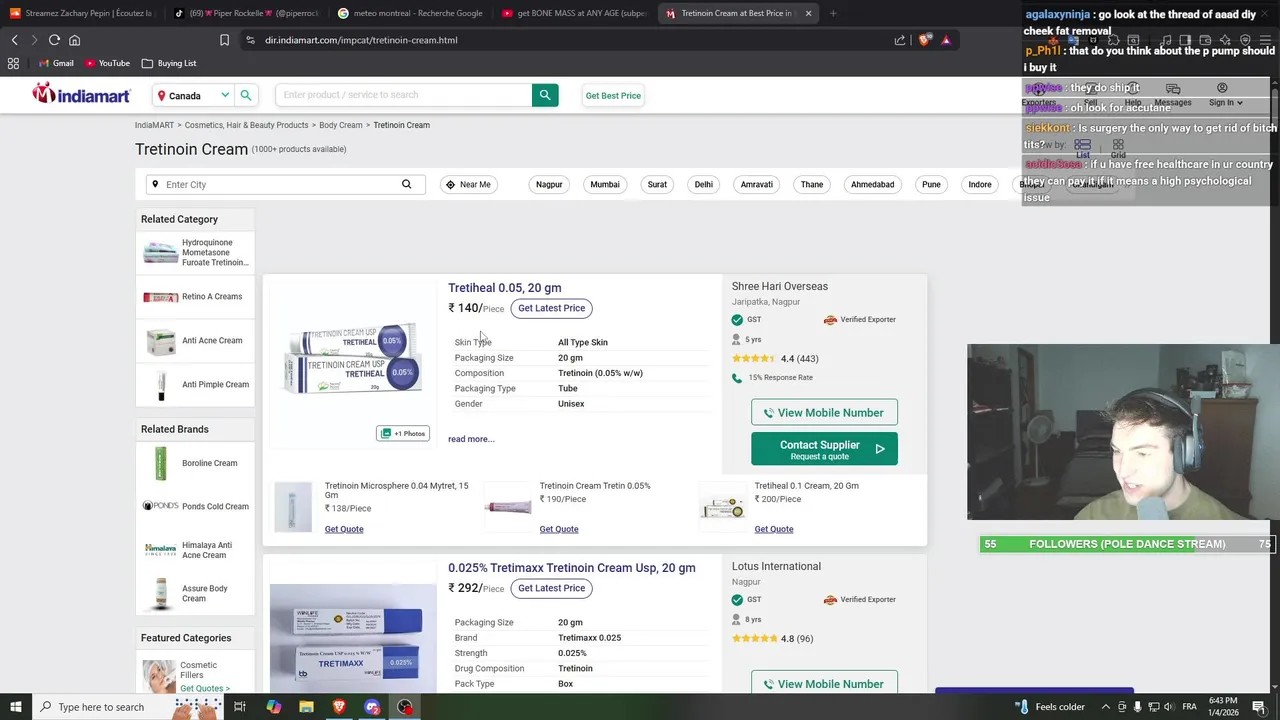Open a new browser tab
The width and height of the screenshot is (1280, 720).
click(833, 13)
